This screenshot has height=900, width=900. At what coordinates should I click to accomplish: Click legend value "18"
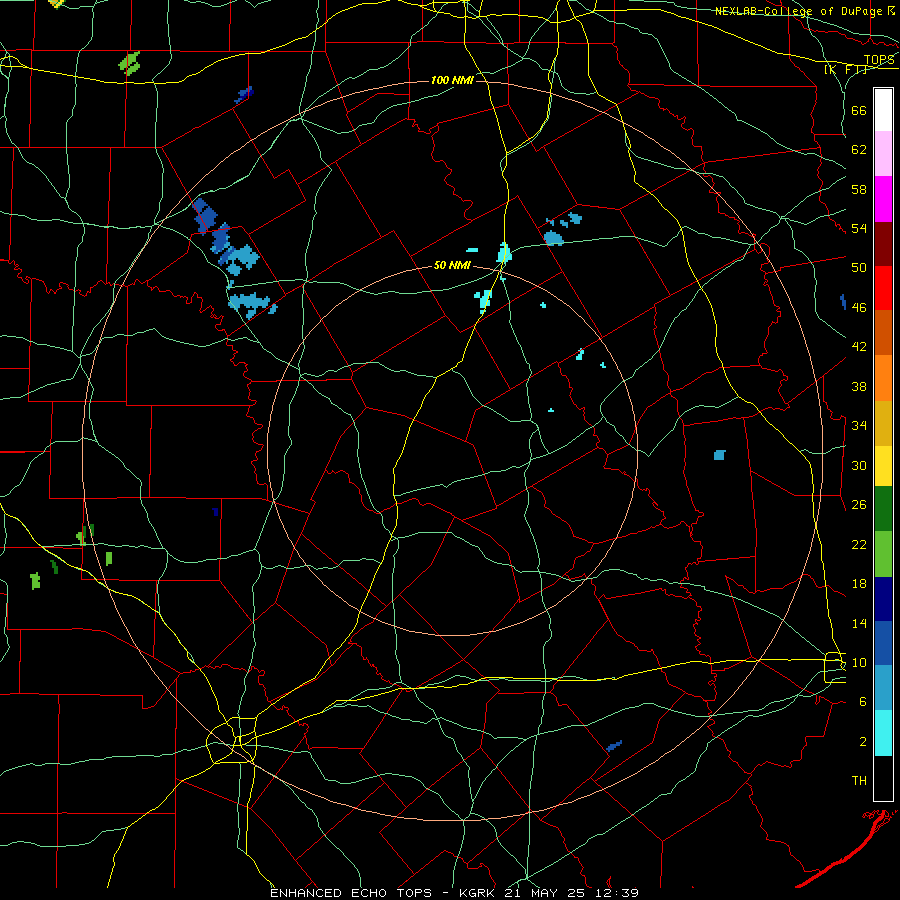859,584
